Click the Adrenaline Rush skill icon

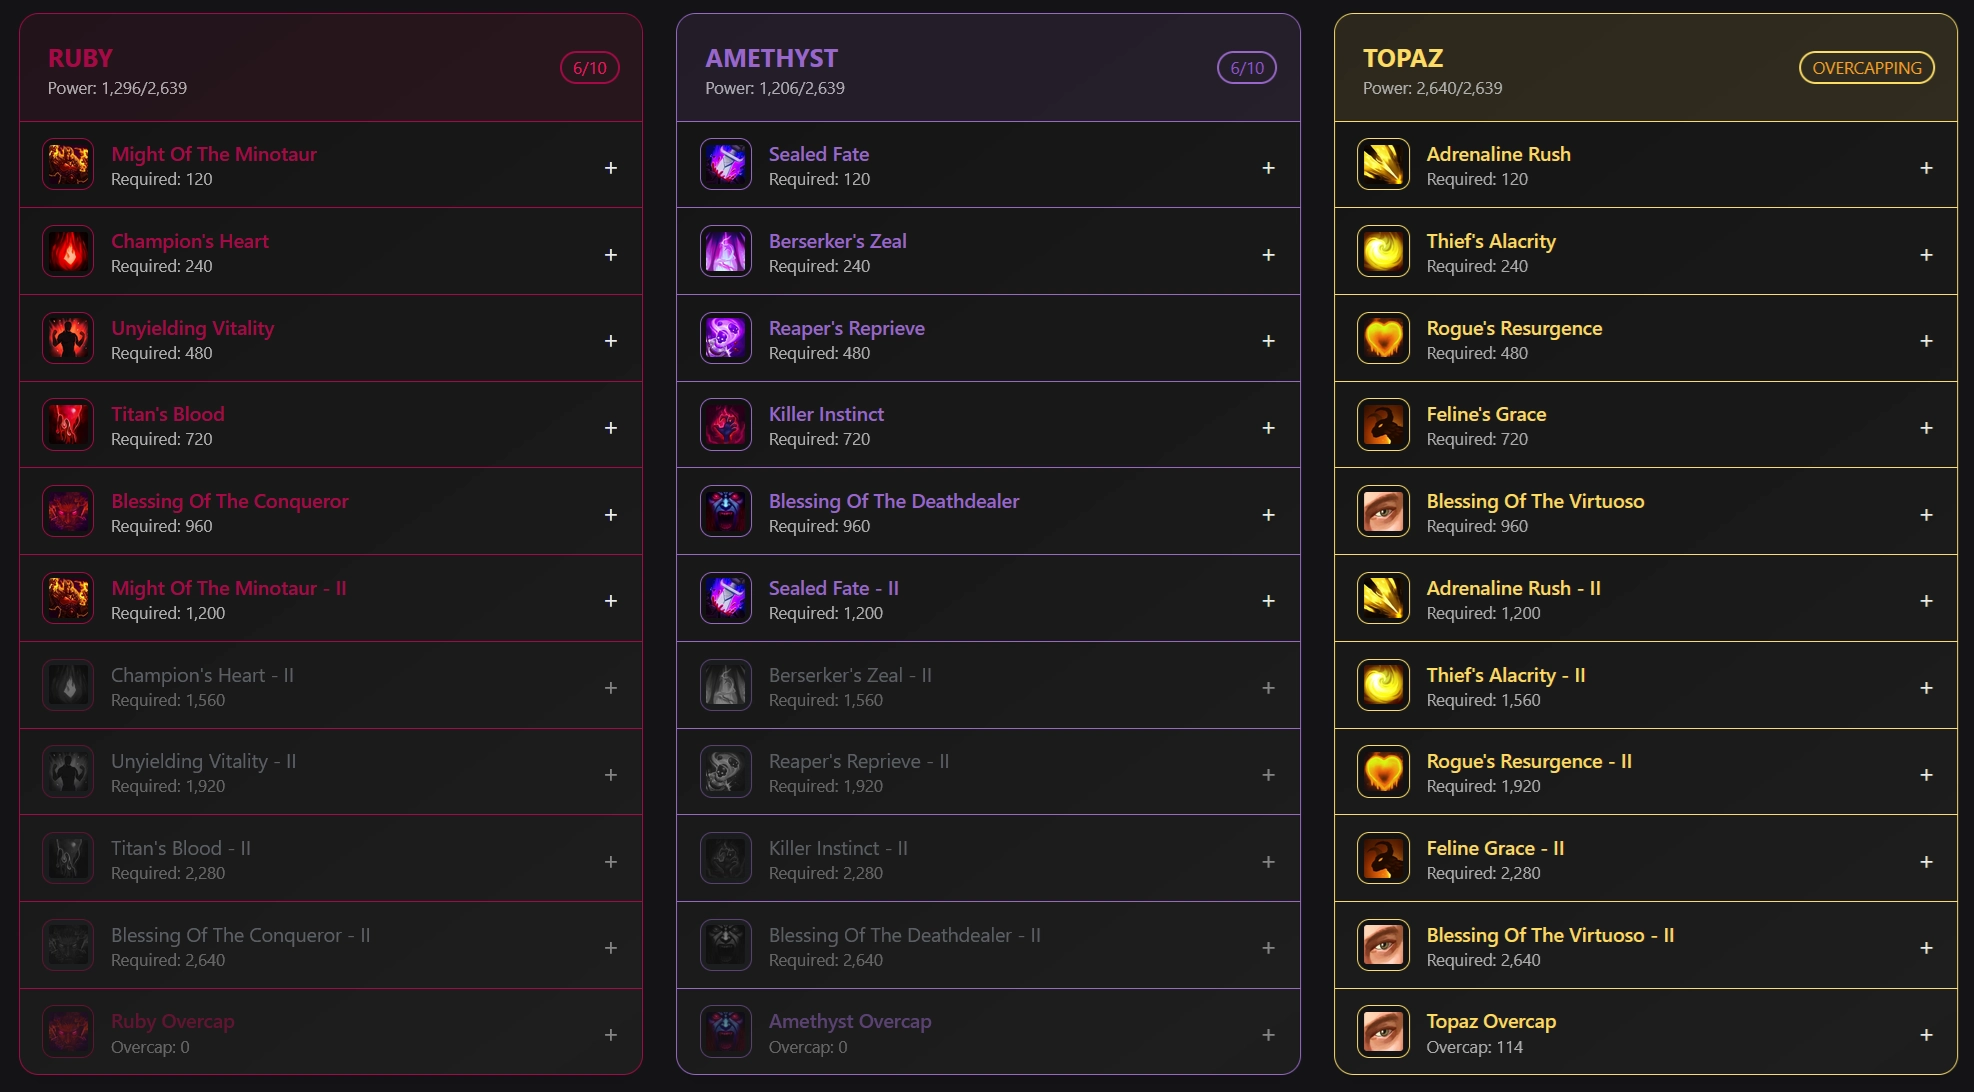pos(1383,165)
